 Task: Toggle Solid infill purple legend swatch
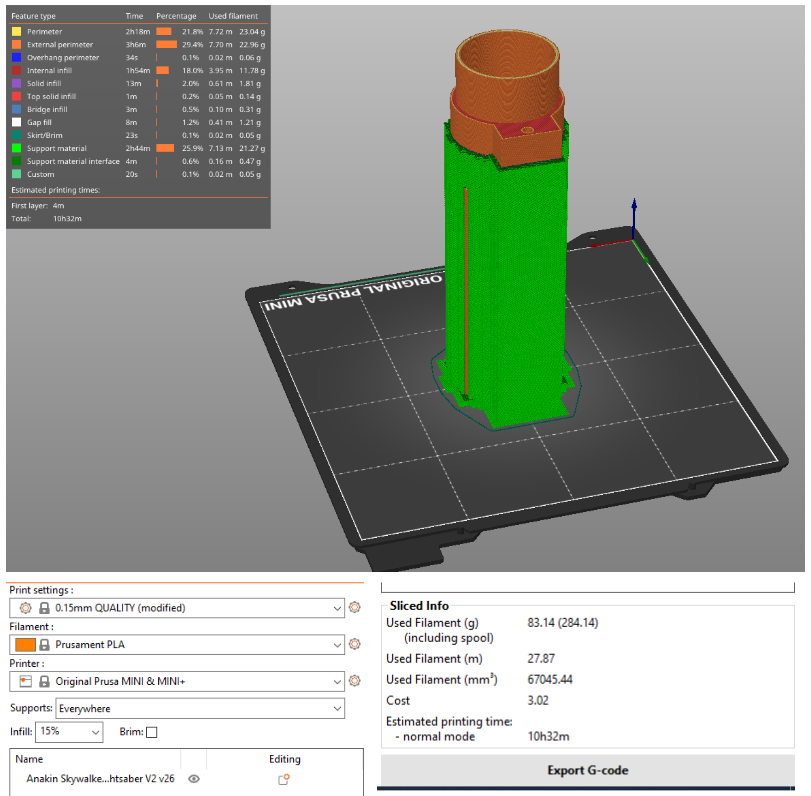tap(17, 83)
